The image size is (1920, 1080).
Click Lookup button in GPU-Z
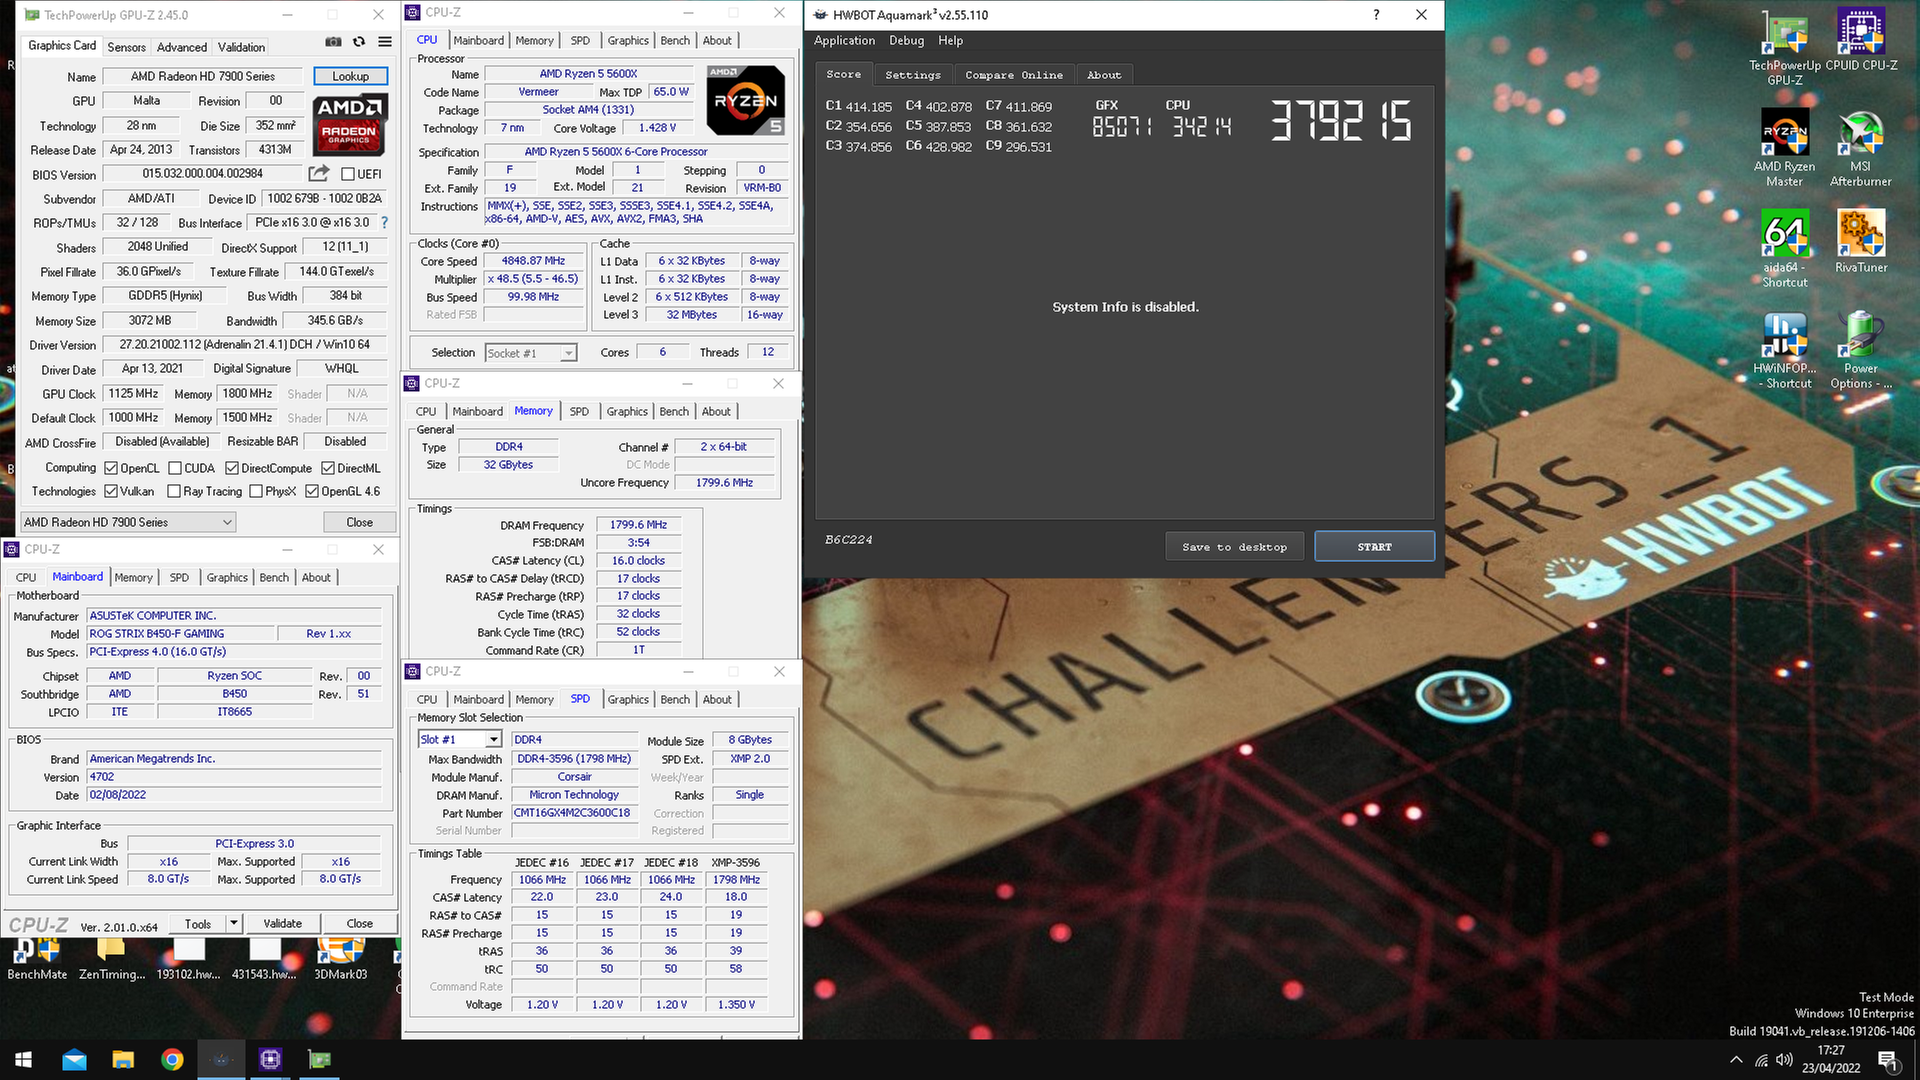350,76
